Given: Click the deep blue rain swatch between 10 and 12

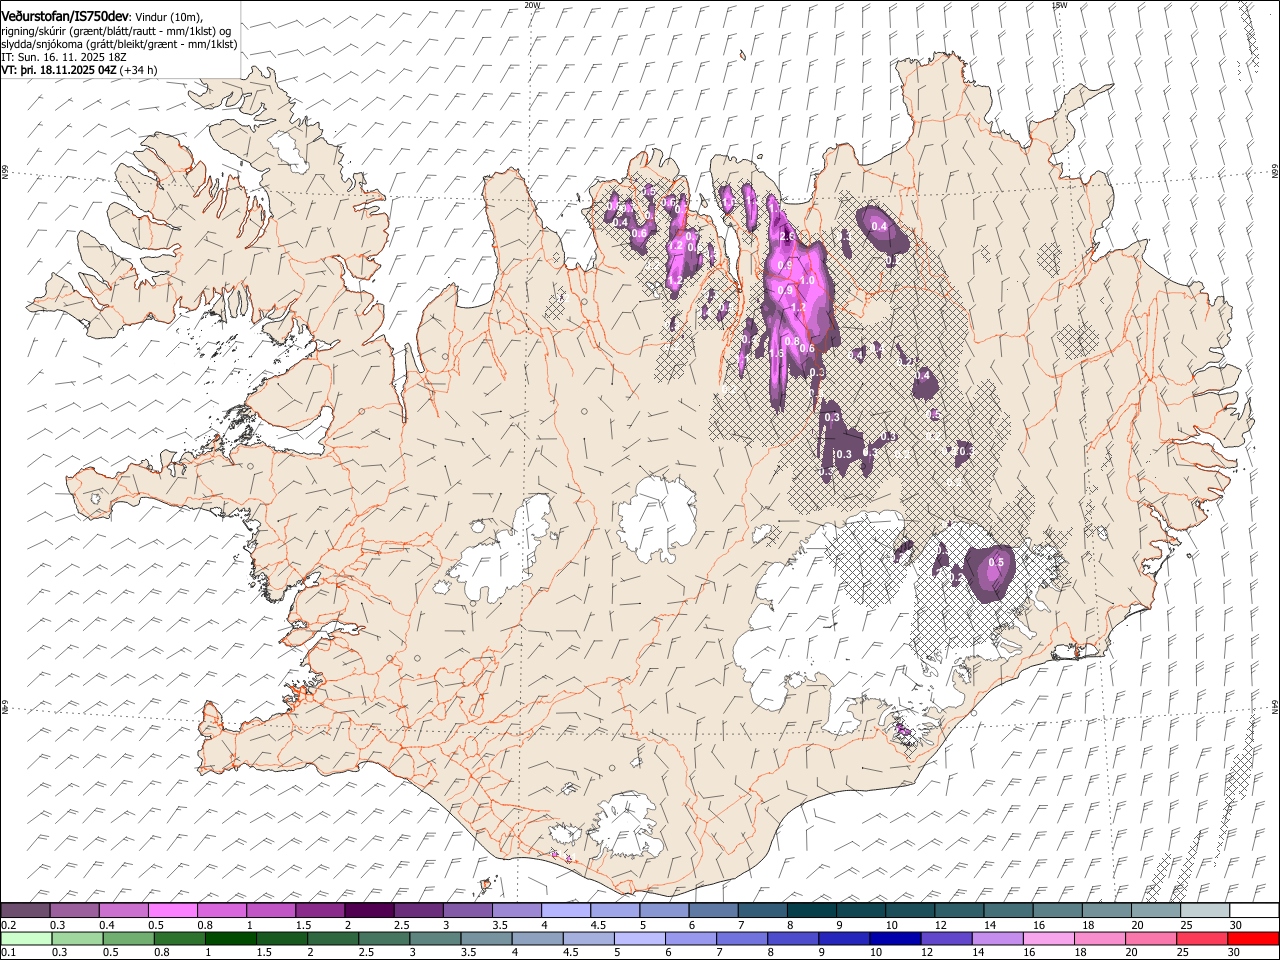Looking at the screenshot, I should [893, 939].
